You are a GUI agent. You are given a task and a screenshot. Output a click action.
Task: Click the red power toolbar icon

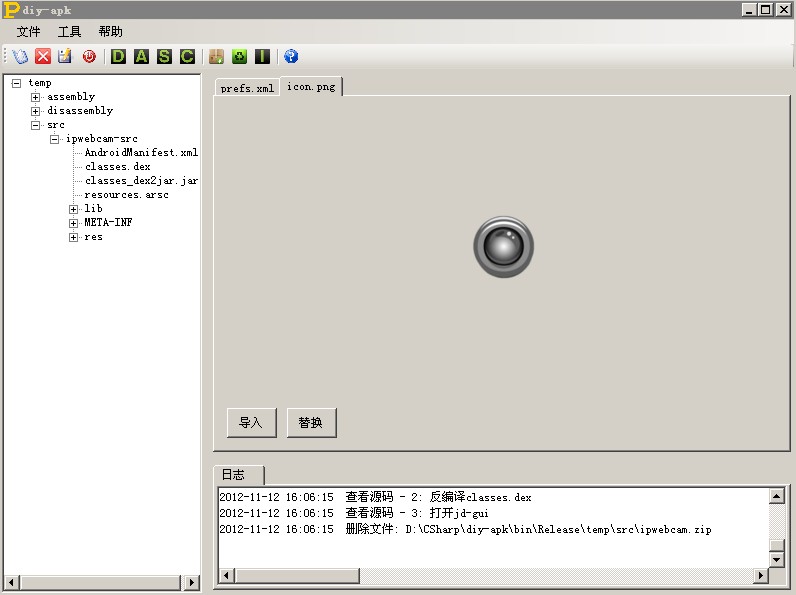[x=89, y=57]
